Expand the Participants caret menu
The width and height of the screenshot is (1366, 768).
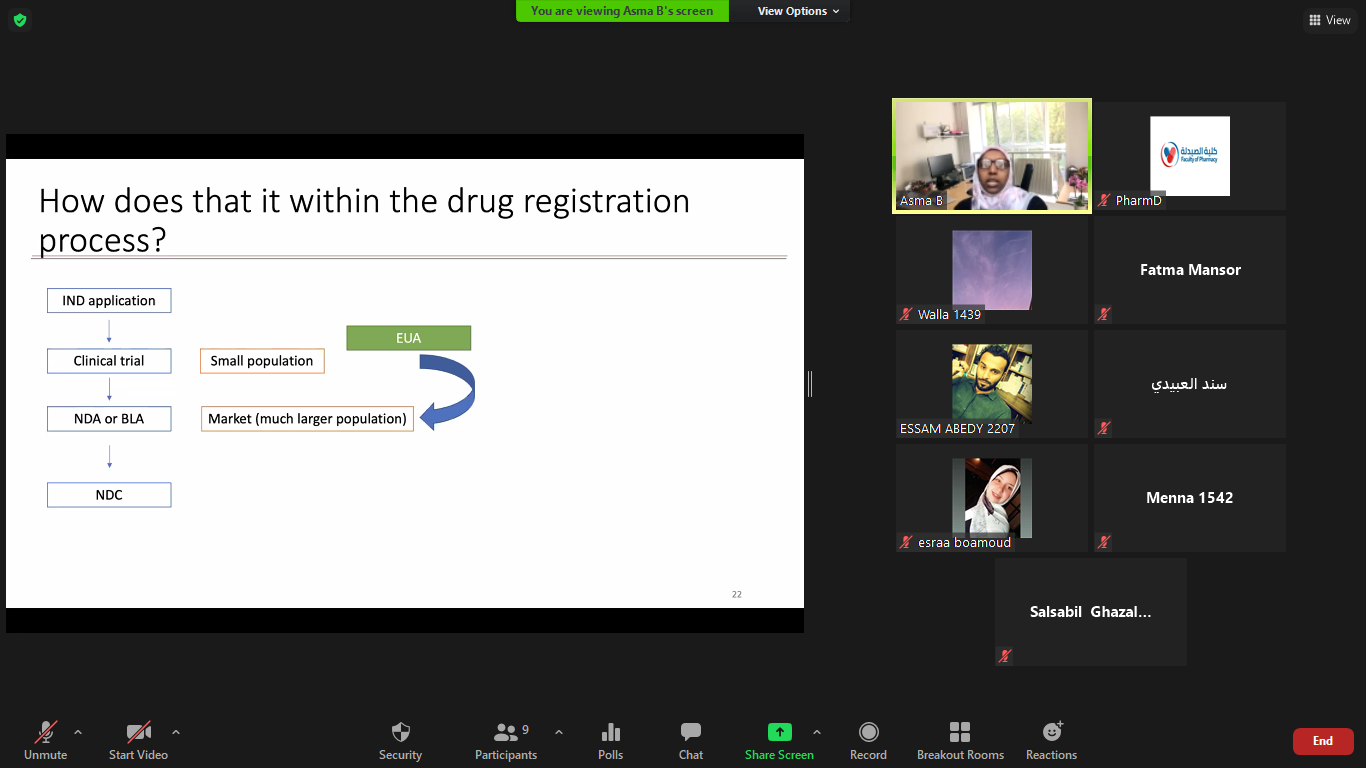coord(558,732)
